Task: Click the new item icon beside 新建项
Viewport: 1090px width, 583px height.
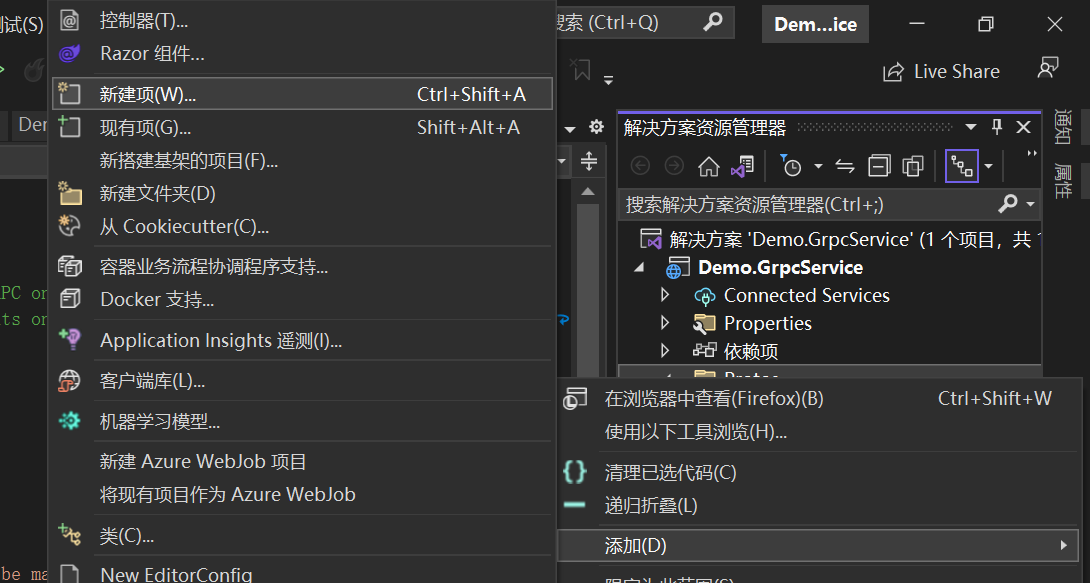Action: coord(70,94)
